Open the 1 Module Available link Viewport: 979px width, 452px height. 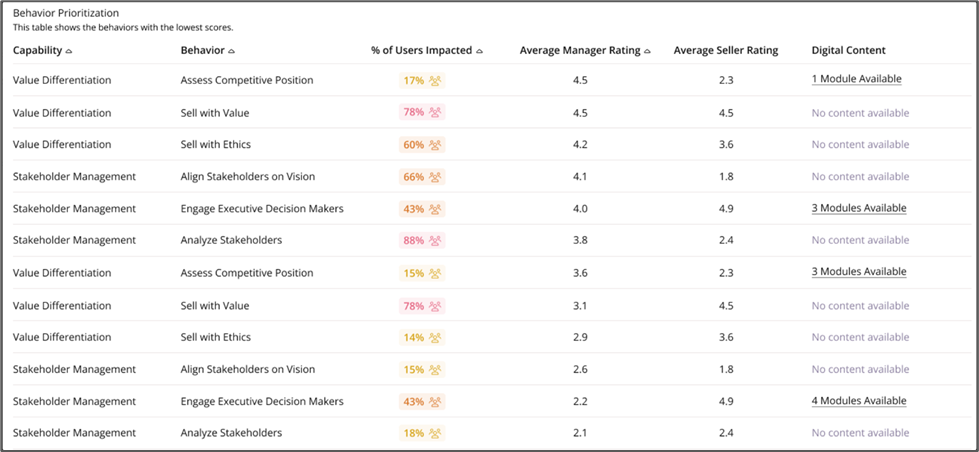click(x=856, y=79)
